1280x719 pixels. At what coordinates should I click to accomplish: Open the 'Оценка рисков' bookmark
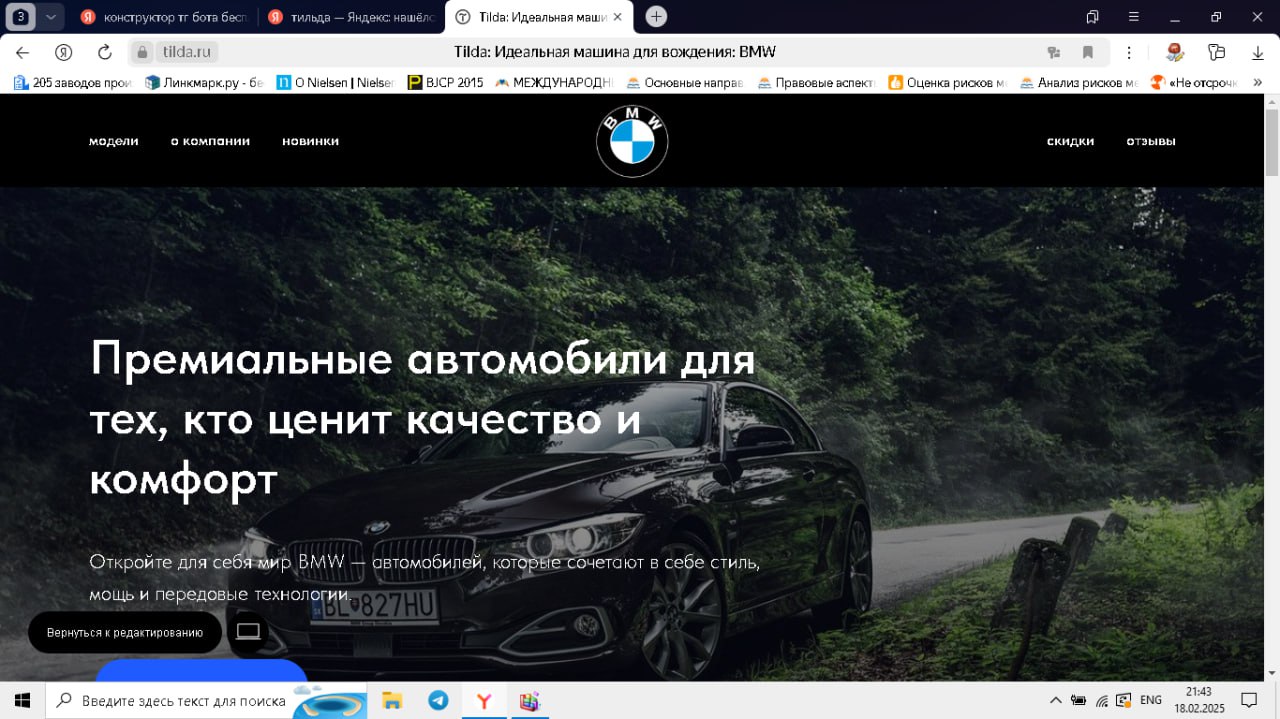coord(947,83)
